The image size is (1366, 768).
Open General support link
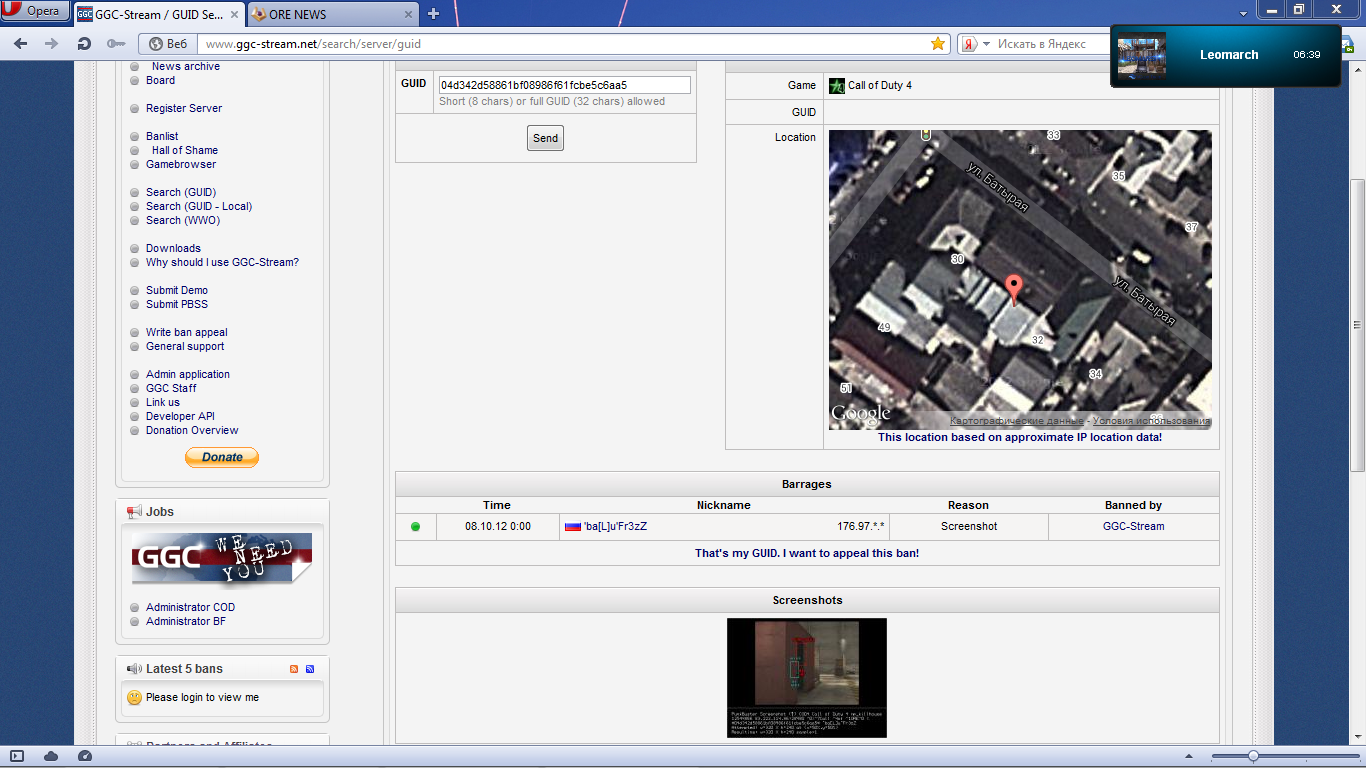185,346
